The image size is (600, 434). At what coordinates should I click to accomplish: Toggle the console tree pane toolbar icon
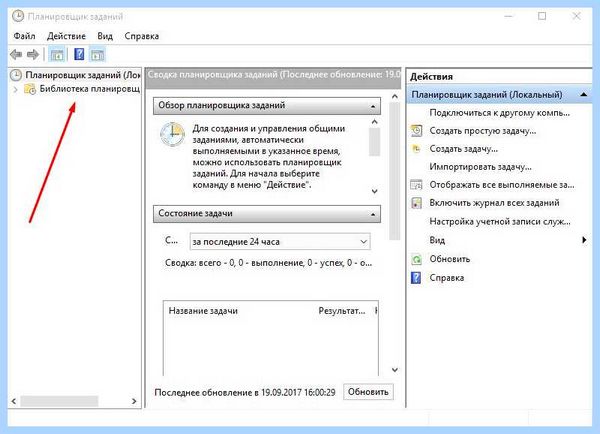[57, 55]
